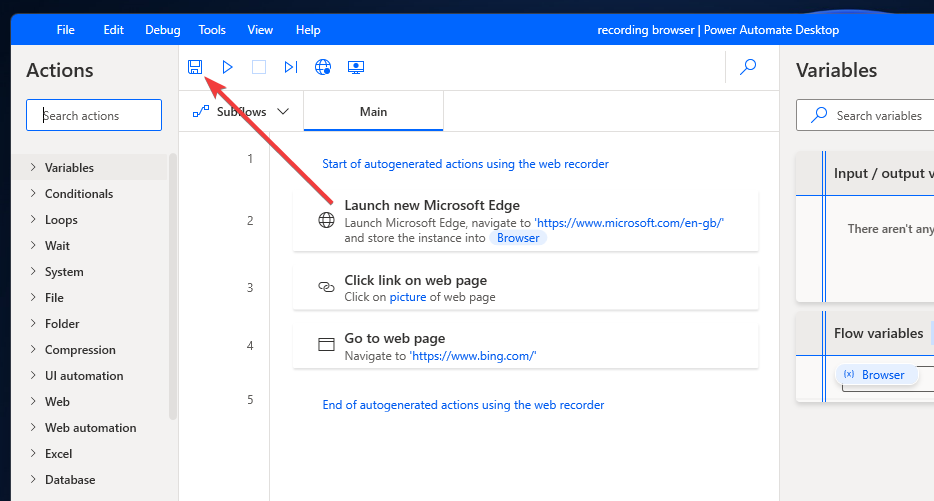Click line number 4 in the flow
The width and height of the screenshot is (934, 501).
click(x=250, y=346)
